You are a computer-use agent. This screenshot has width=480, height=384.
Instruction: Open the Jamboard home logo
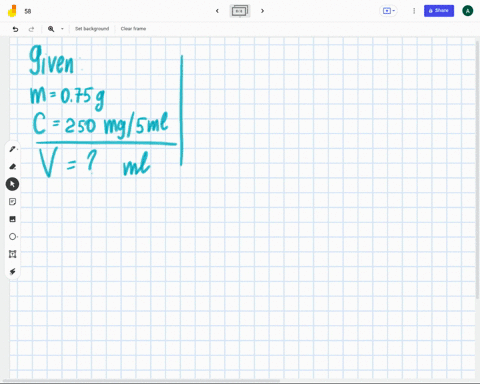[12, 11]
